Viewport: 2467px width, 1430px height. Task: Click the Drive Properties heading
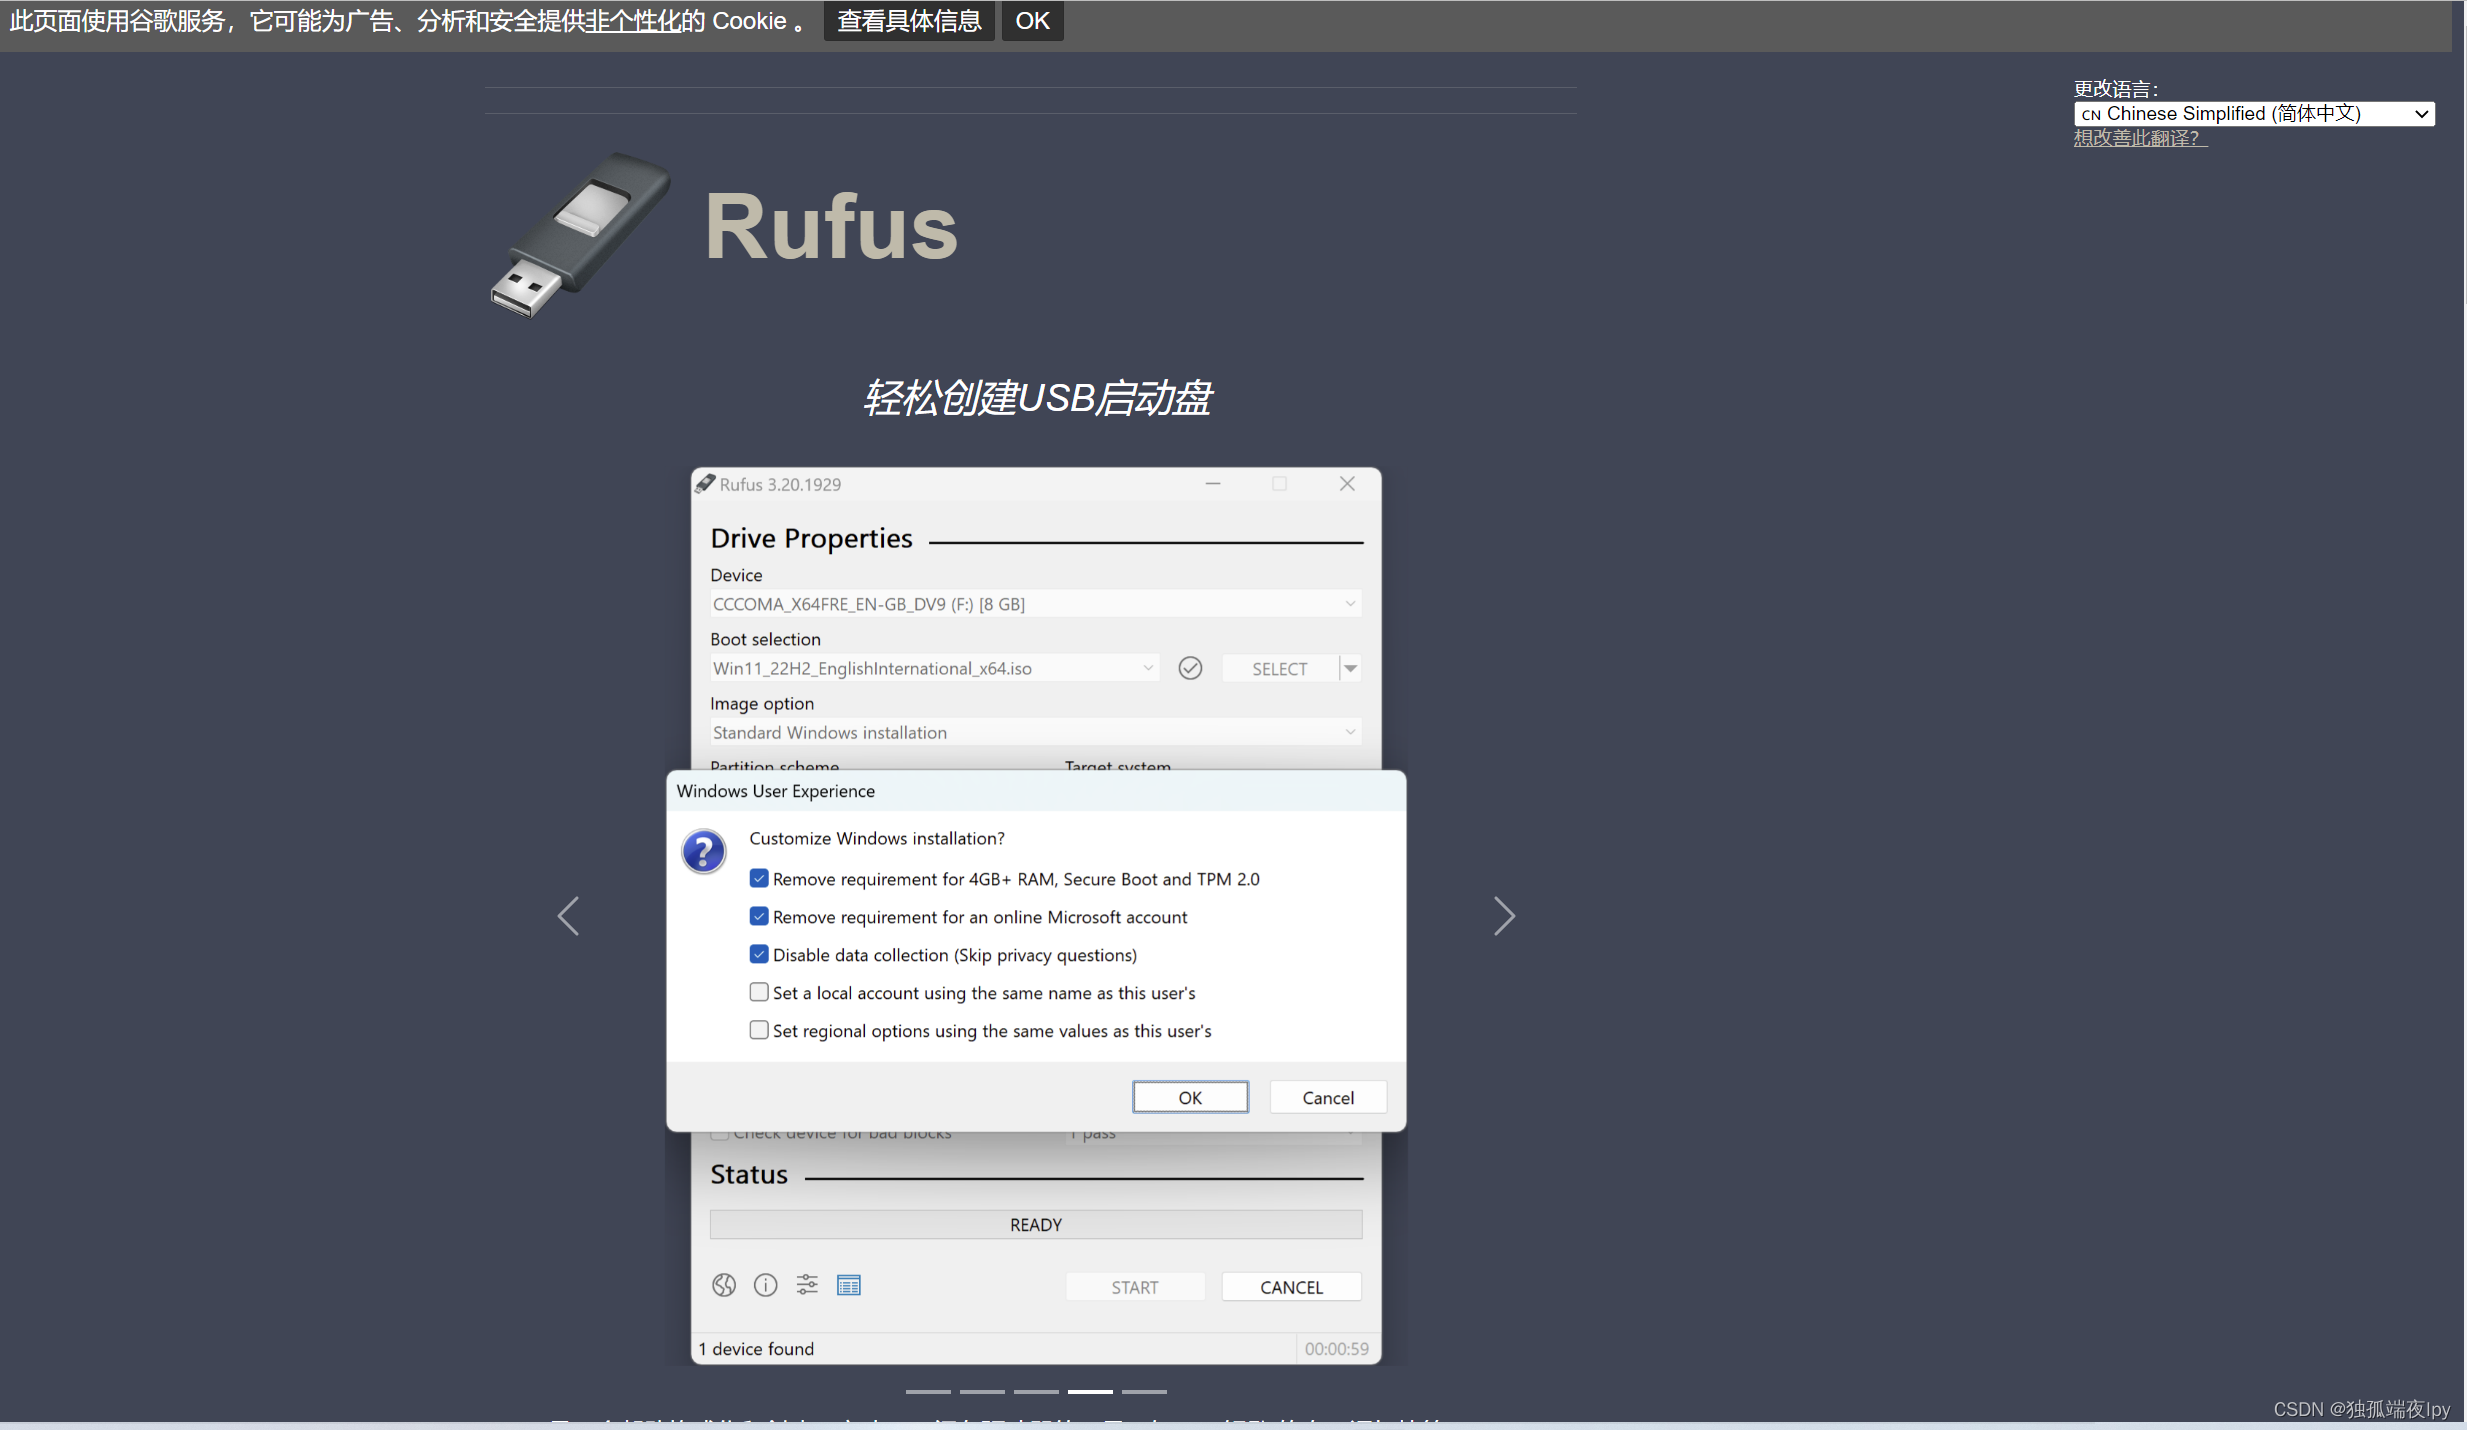tap(811, 538)
